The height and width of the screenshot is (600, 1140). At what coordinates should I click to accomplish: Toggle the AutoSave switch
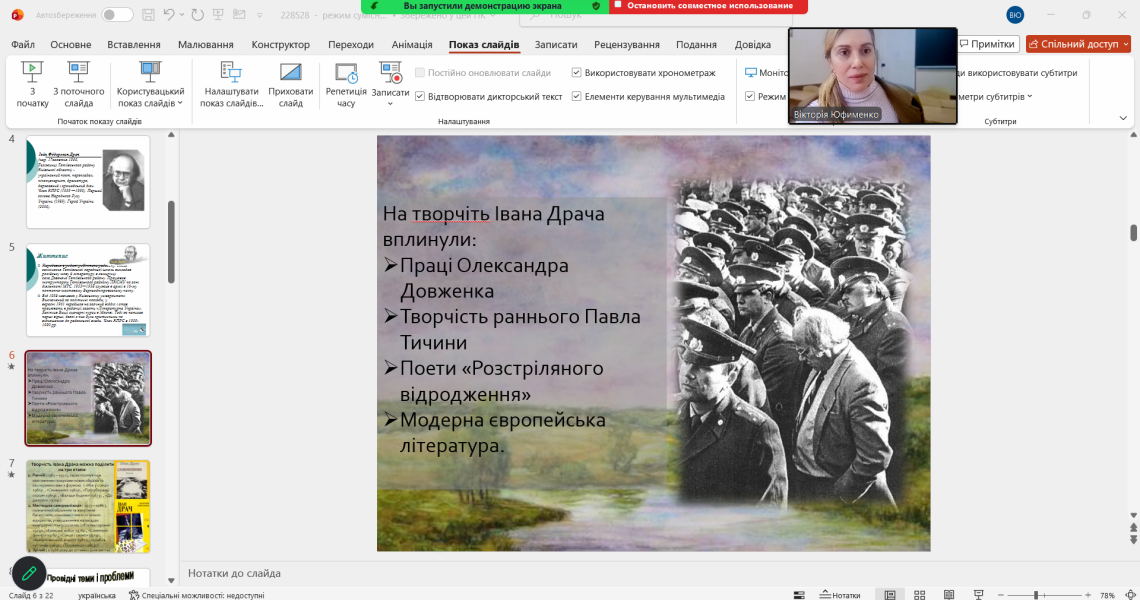pyautogui.click(x=117, y=15)
